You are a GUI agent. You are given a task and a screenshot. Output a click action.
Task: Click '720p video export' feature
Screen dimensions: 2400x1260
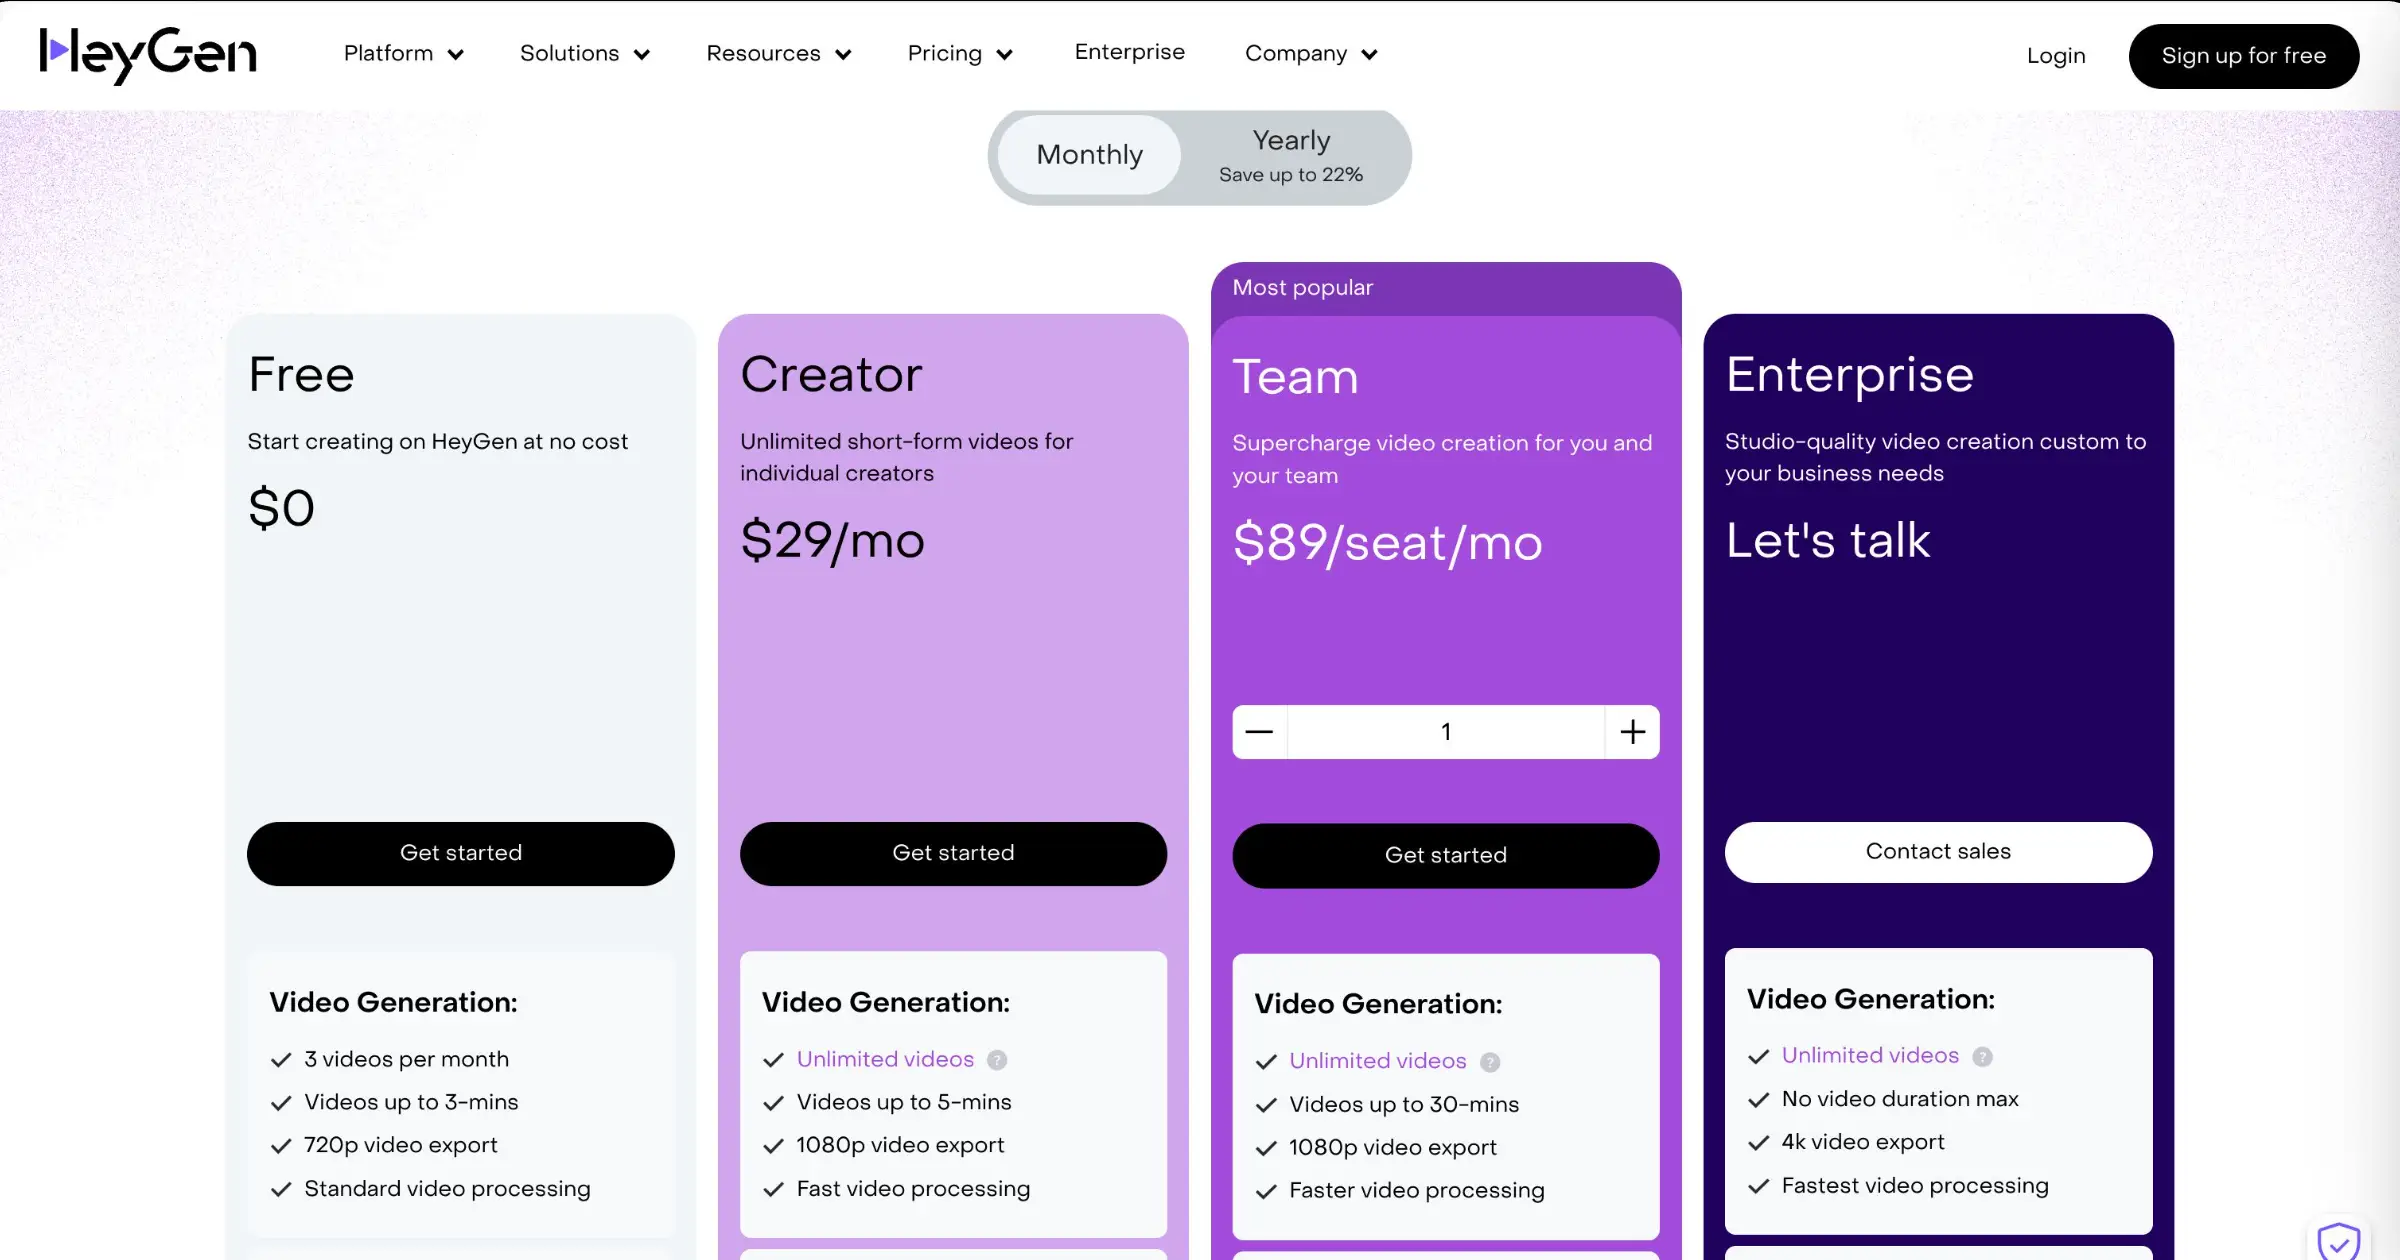click(400, 1146)
